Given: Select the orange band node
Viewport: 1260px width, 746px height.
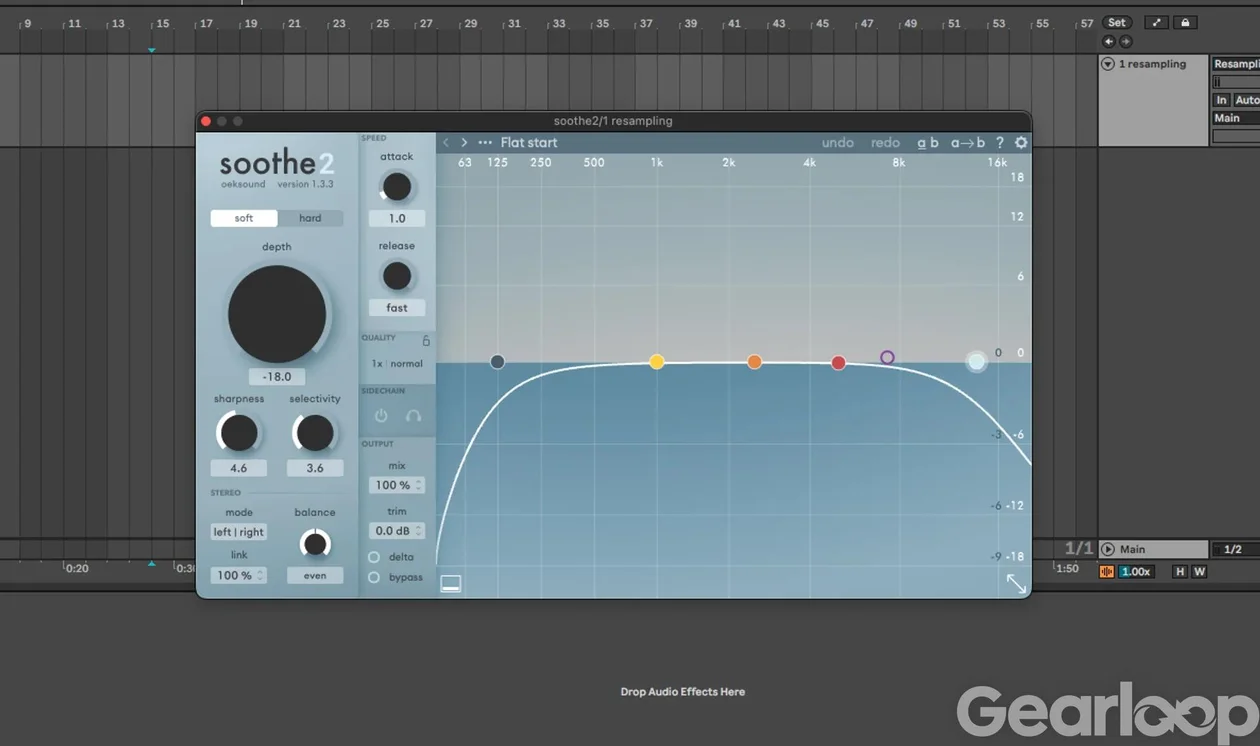Looking at the screenshot, I should click(x=755, y=362).
